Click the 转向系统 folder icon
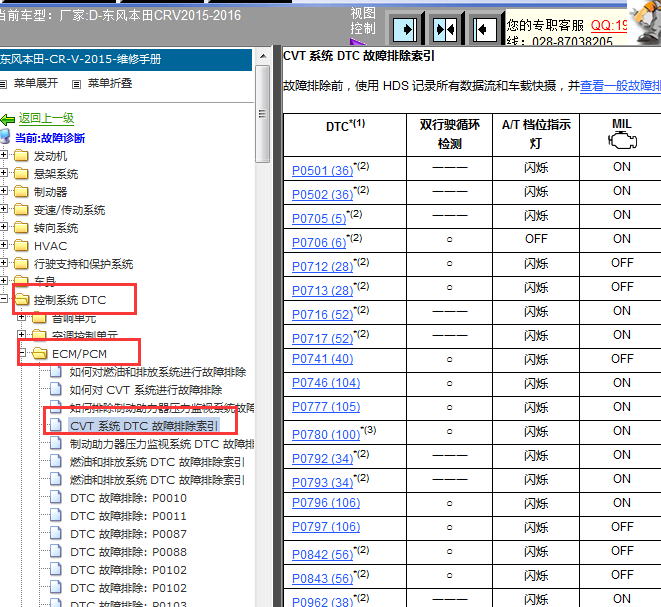The image size is (661, 607). coord(21,228)
